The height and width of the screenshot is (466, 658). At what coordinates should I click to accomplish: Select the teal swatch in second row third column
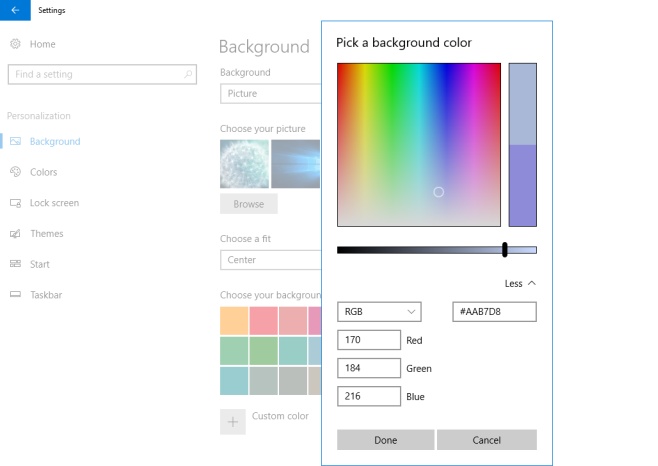click(293, 351)
